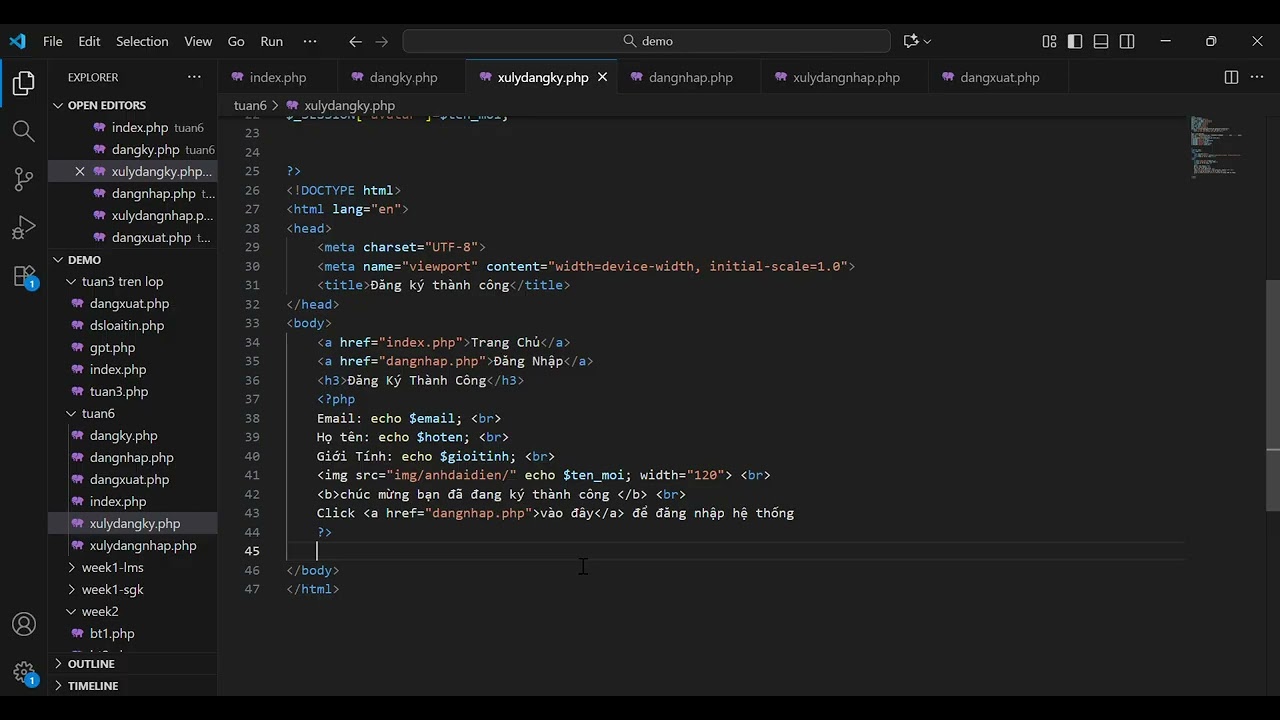
Task: Toggle the Secondary Side Bar
Action: click(1127, 41)
